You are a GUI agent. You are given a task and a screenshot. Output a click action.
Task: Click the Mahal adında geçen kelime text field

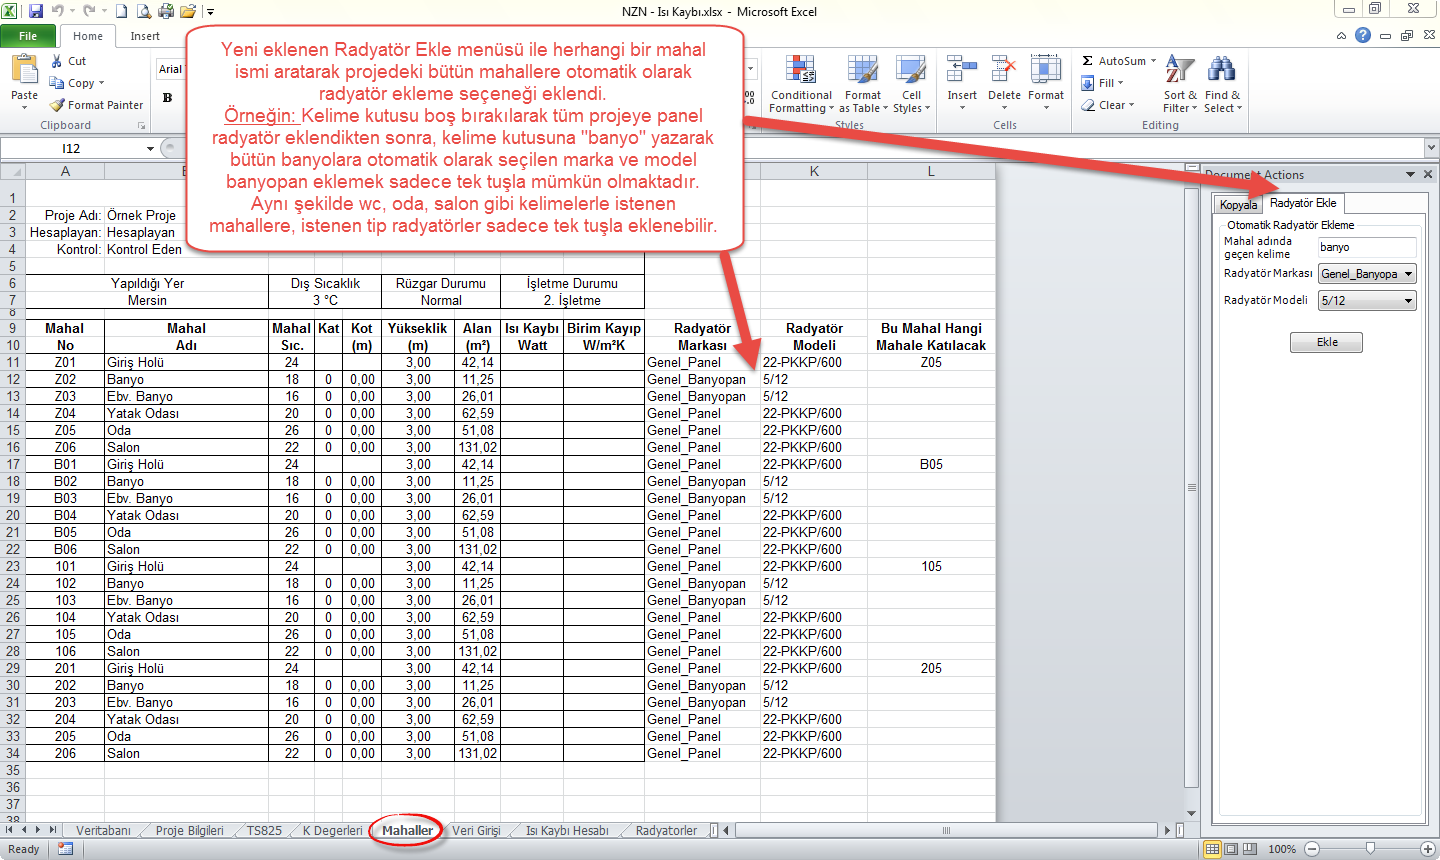tap(1366, 248)
